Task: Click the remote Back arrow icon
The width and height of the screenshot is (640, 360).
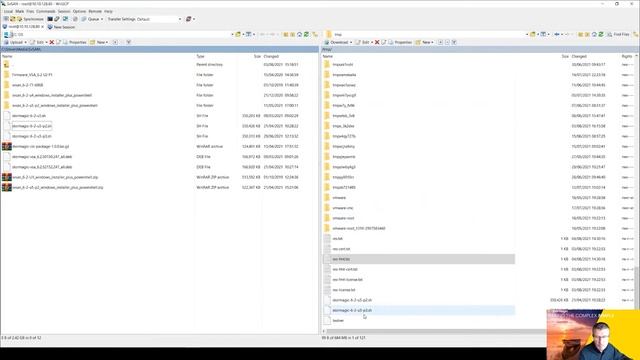Action: tap(557, 35)
